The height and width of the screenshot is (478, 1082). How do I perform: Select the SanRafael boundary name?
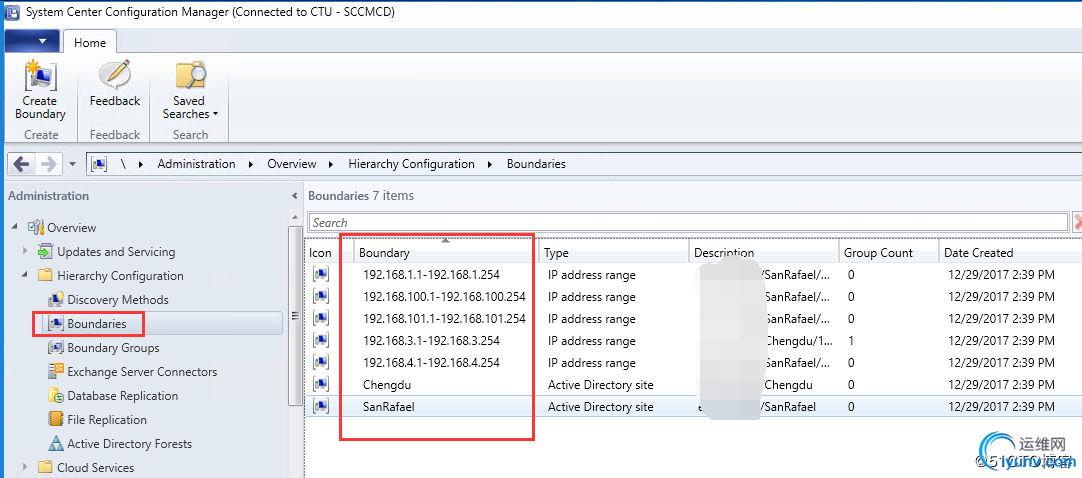[x=388, y=407]
